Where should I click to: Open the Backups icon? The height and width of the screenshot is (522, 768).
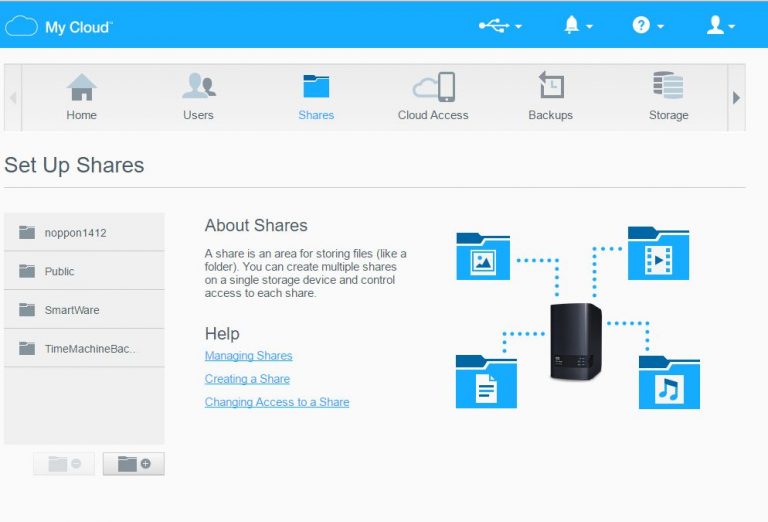point(551,85)
